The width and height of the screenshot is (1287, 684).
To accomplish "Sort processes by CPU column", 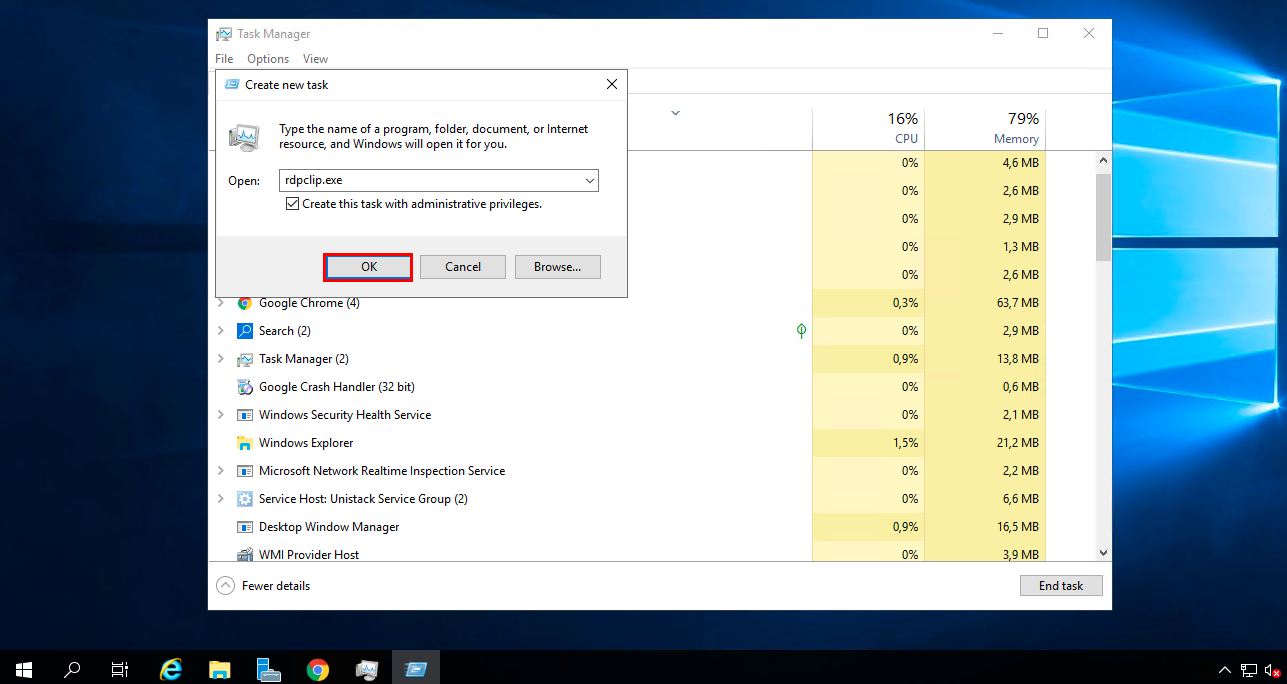I will [x=868, y=128].
